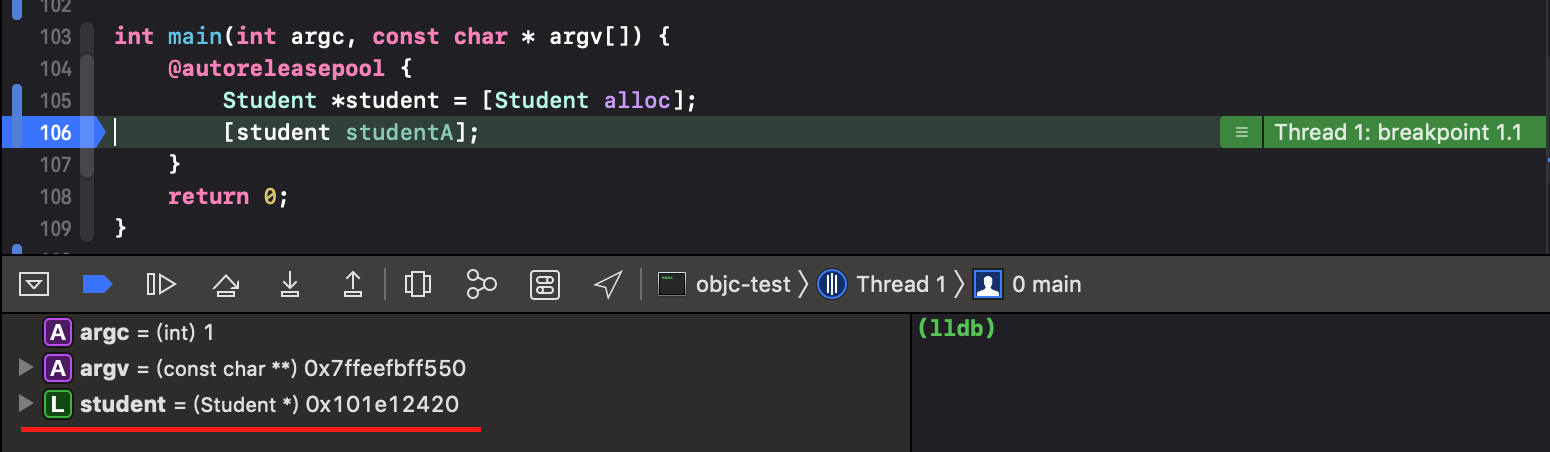
Task: Select student pointer value 0x101e12420
Action: 382,405
